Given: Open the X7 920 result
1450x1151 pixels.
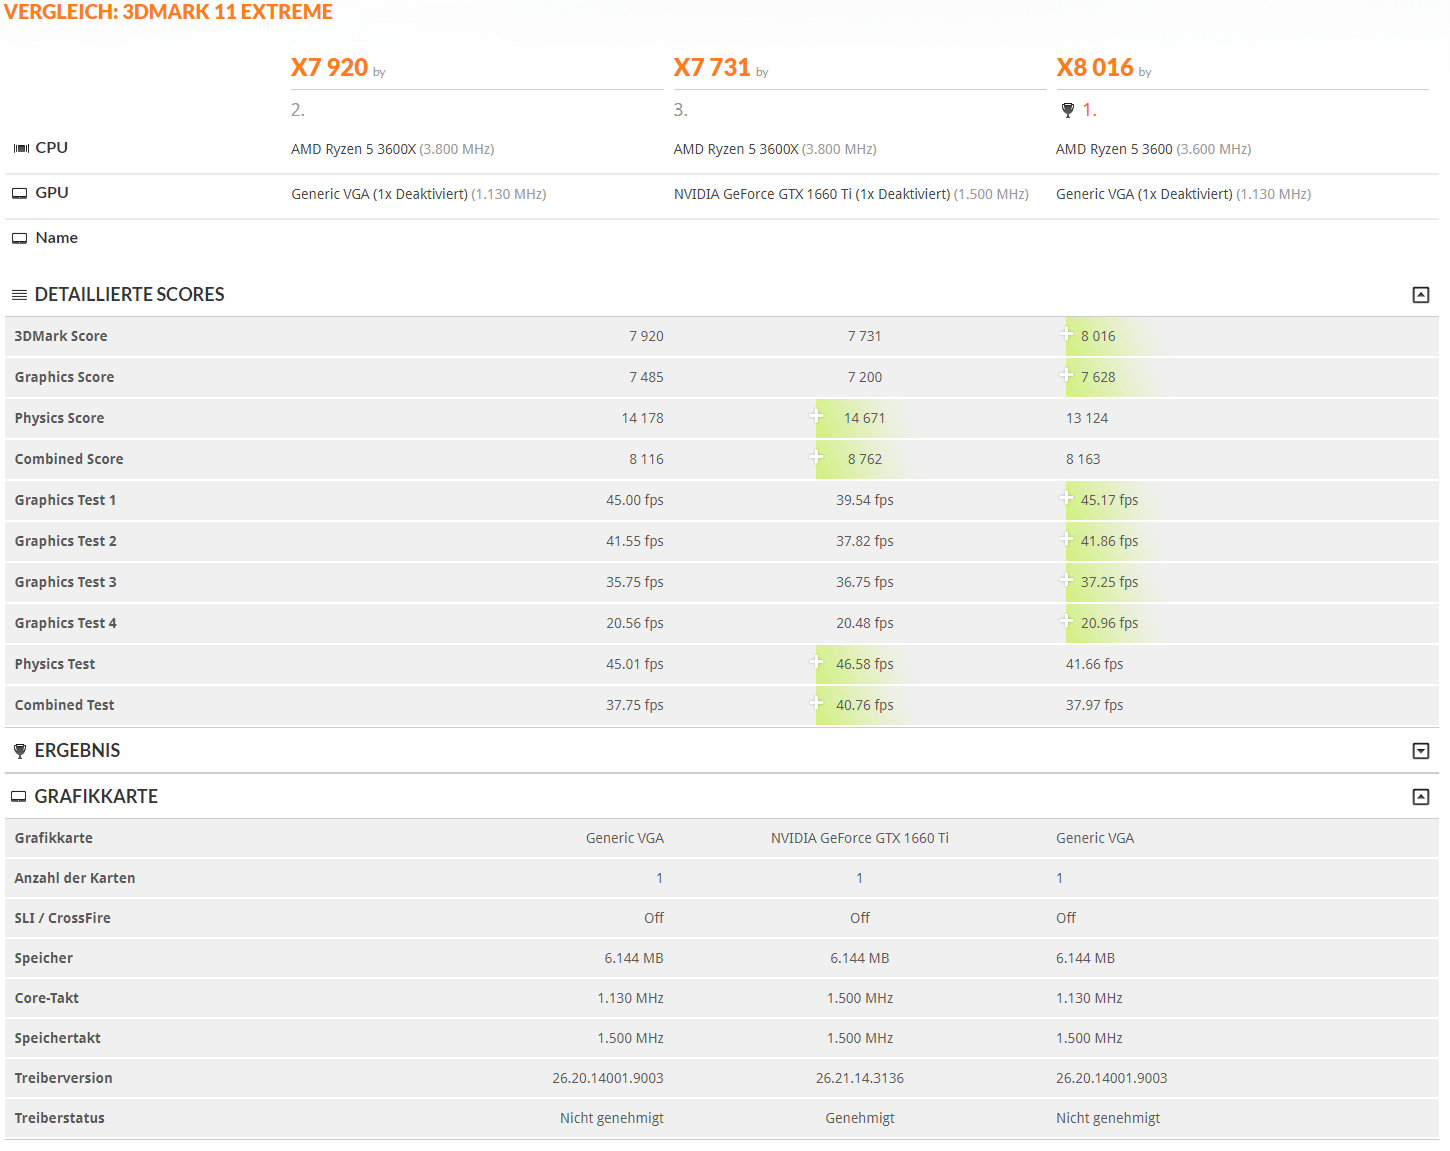Looking at the screenshot, I should [329, 67].
